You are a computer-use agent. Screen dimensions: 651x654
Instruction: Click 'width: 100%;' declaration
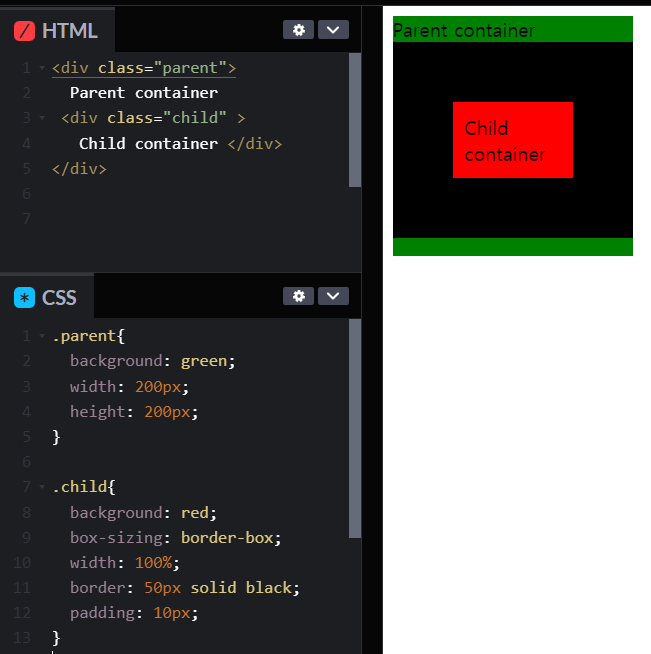[x=125, y=563]
